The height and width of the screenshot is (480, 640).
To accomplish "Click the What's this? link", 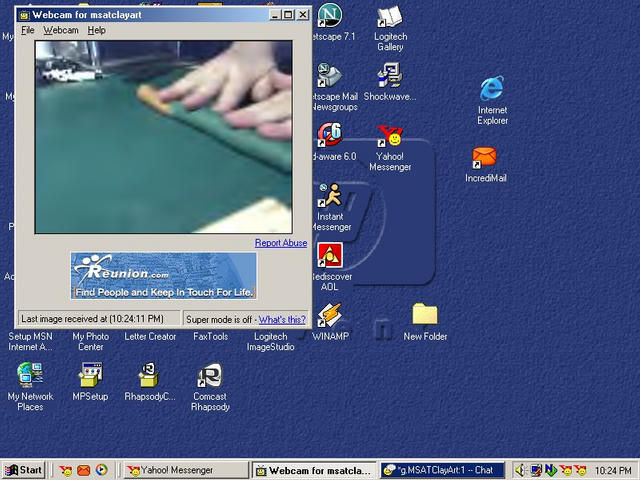I will (x=282, y=320).
